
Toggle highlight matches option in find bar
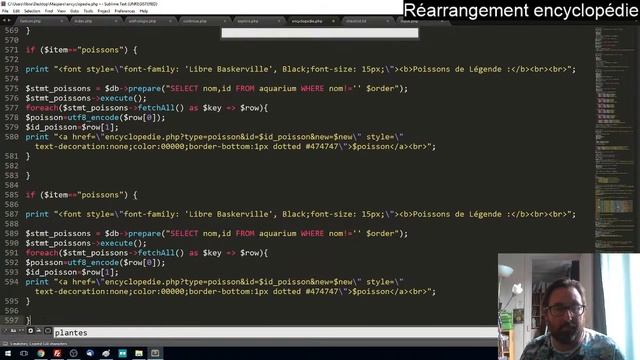pyautogui.click(x=48, y=331)
